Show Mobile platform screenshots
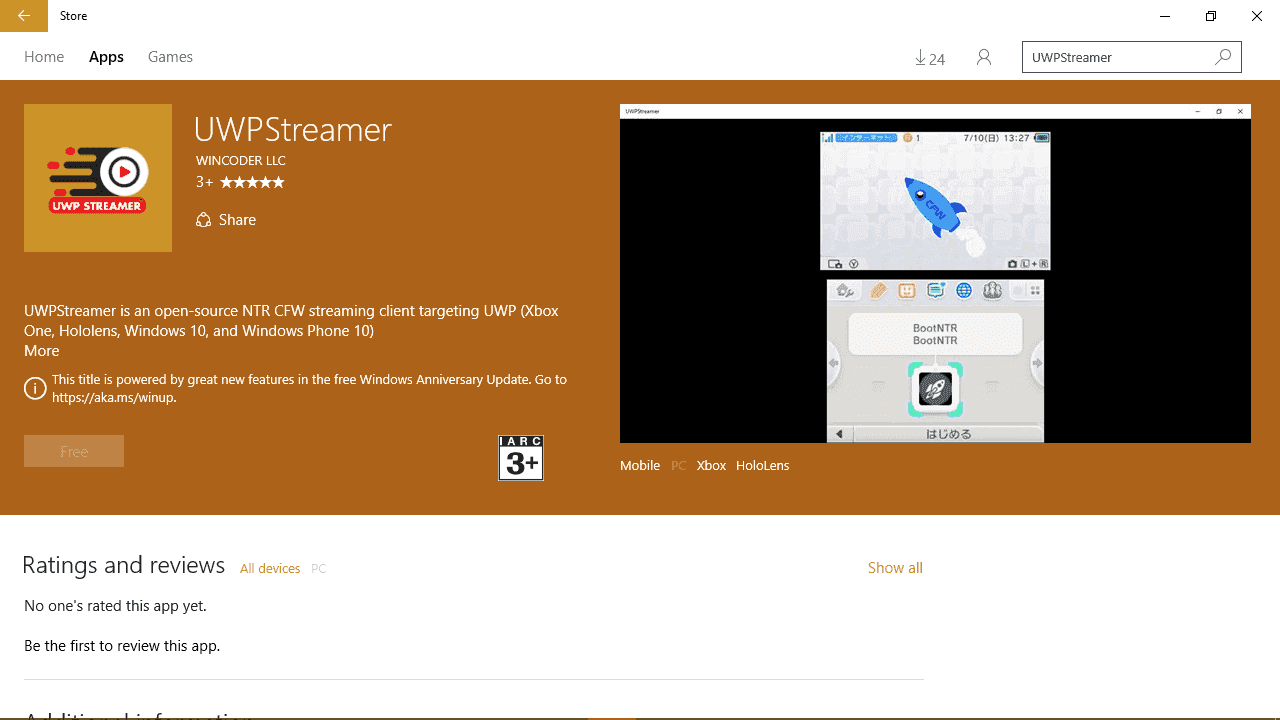The height and width of the screenshot is (720, 1280). click(640, 465)
